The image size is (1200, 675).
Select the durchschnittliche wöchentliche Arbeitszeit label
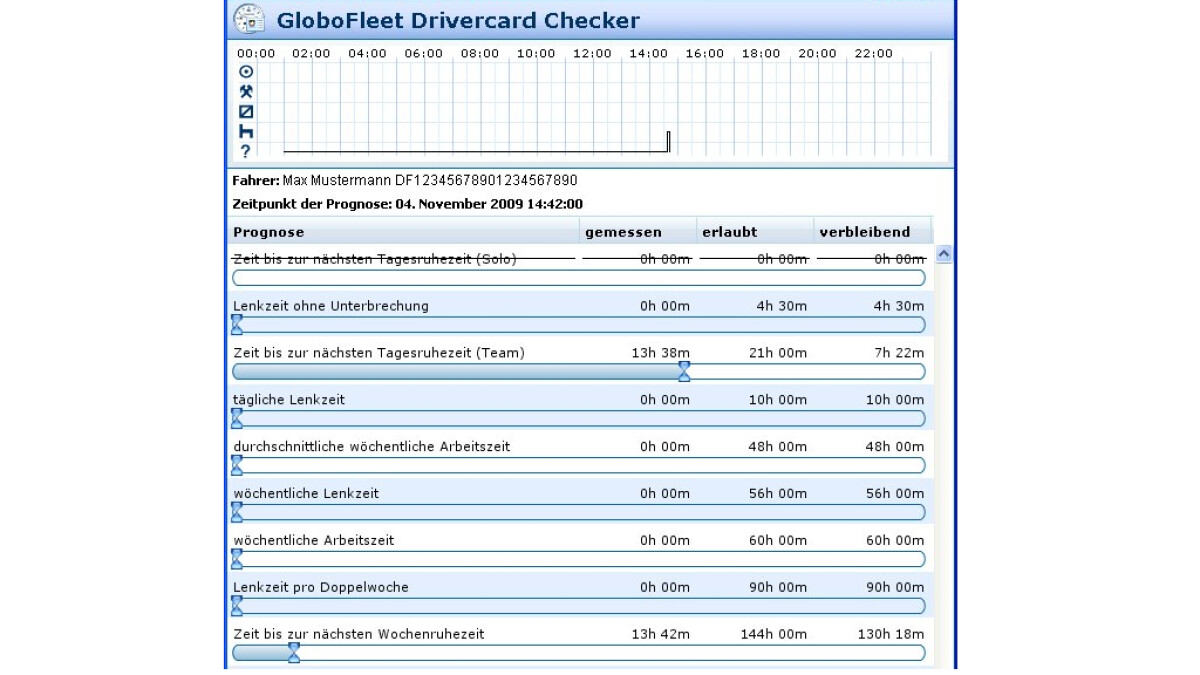[x=372, y=447]
